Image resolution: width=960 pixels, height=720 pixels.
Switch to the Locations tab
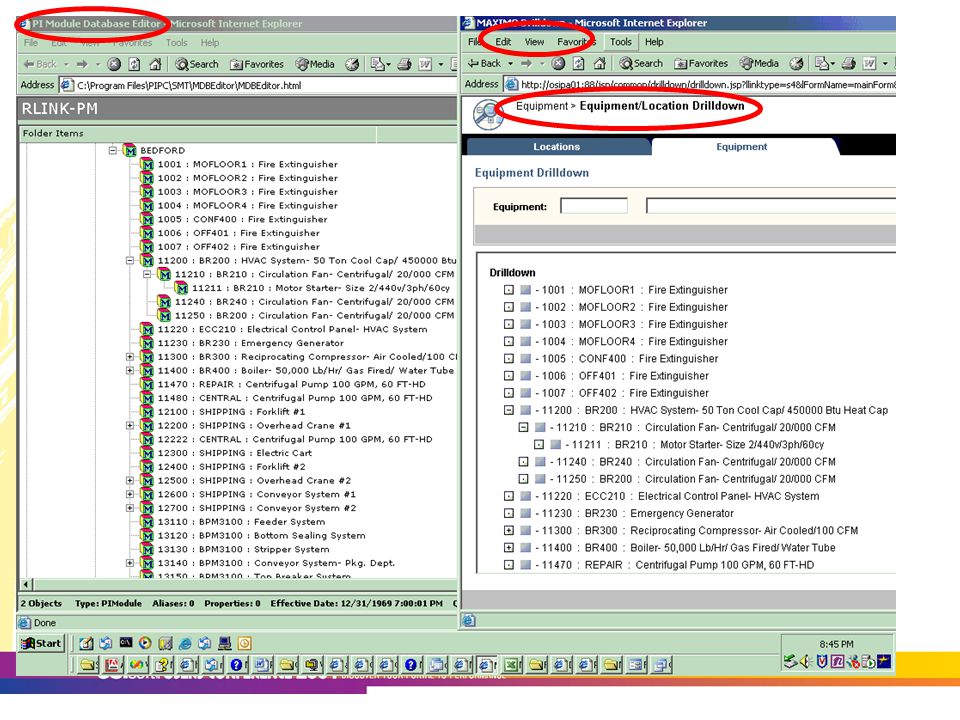[x=557, y=147]
